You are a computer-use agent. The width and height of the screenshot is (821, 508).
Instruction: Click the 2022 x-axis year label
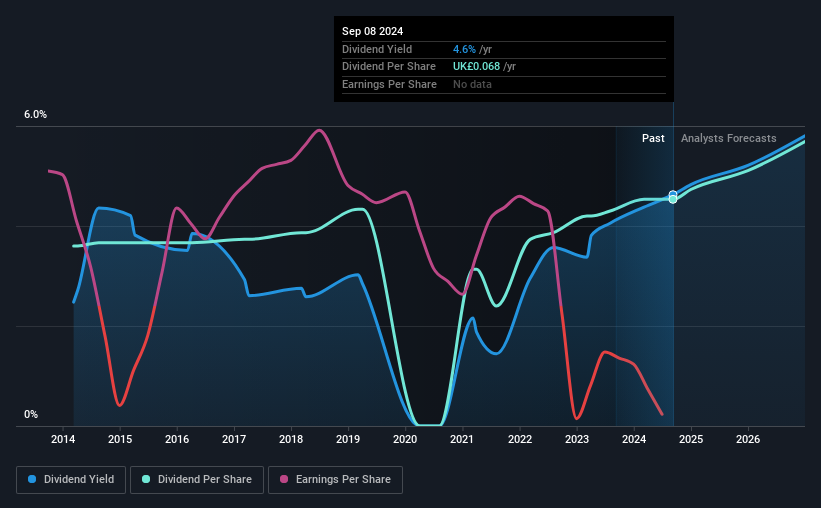click(x=520, y=439)
